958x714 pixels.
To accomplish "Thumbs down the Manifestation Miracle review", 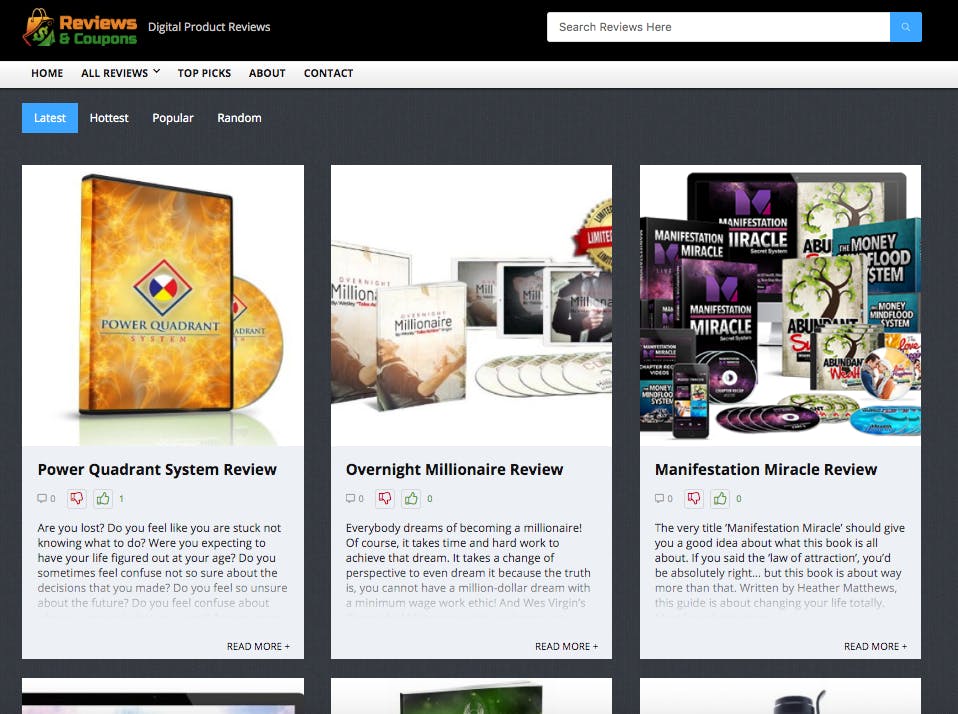I will [695, 498].
